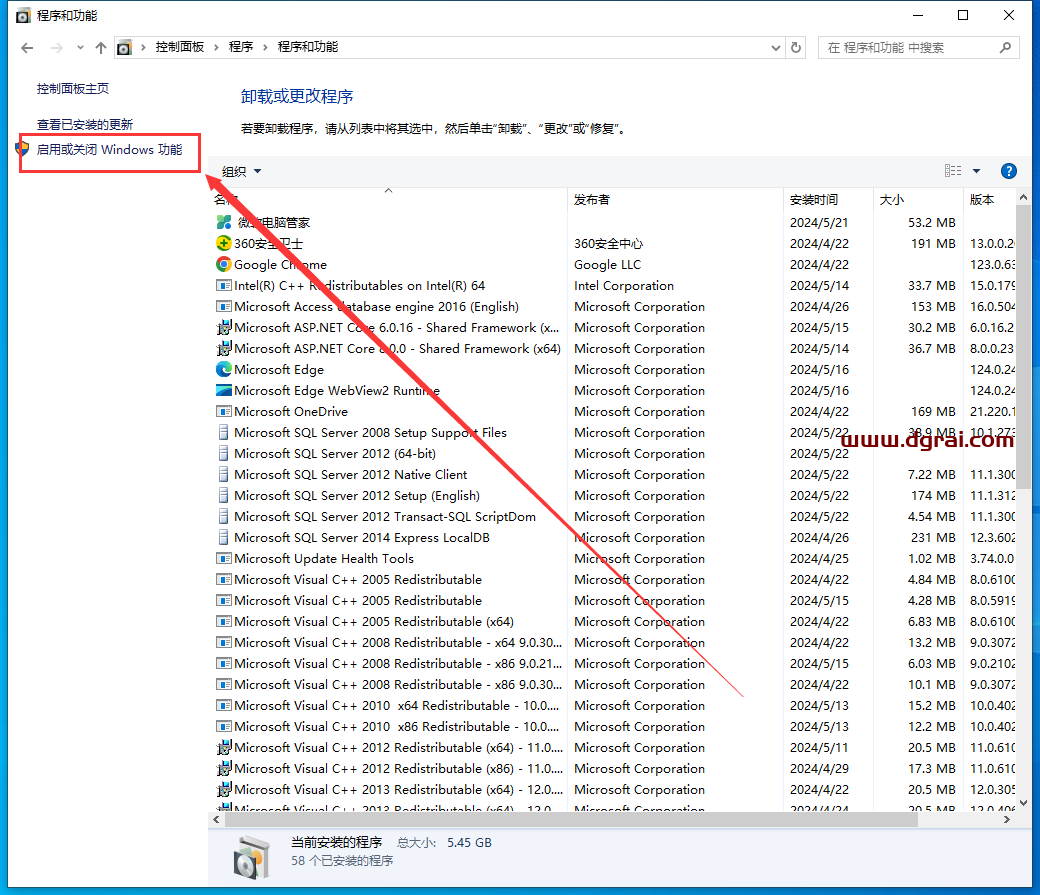
Task: Click install date 2024/5/21
Action: click(819, 222)
